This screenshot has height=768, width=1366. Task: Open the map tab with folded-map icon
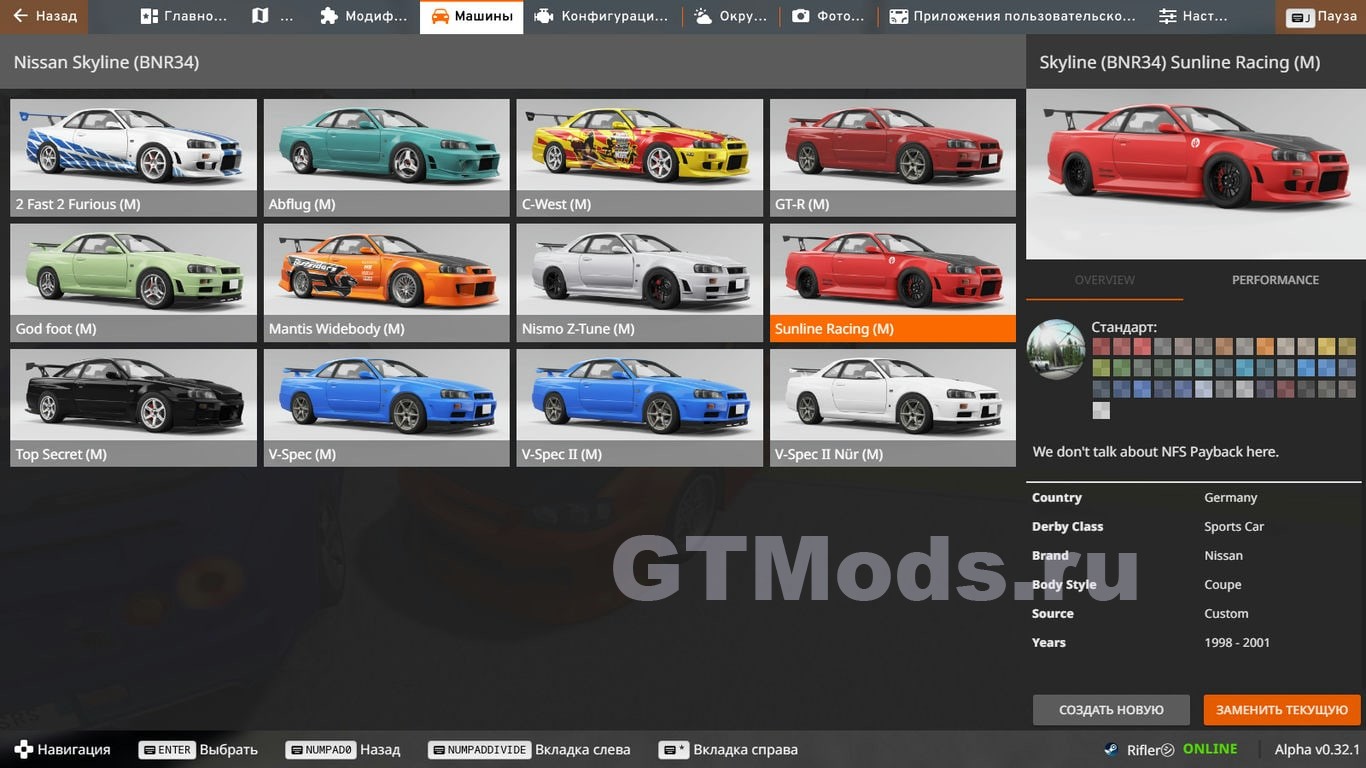click(x=273, y=16)
